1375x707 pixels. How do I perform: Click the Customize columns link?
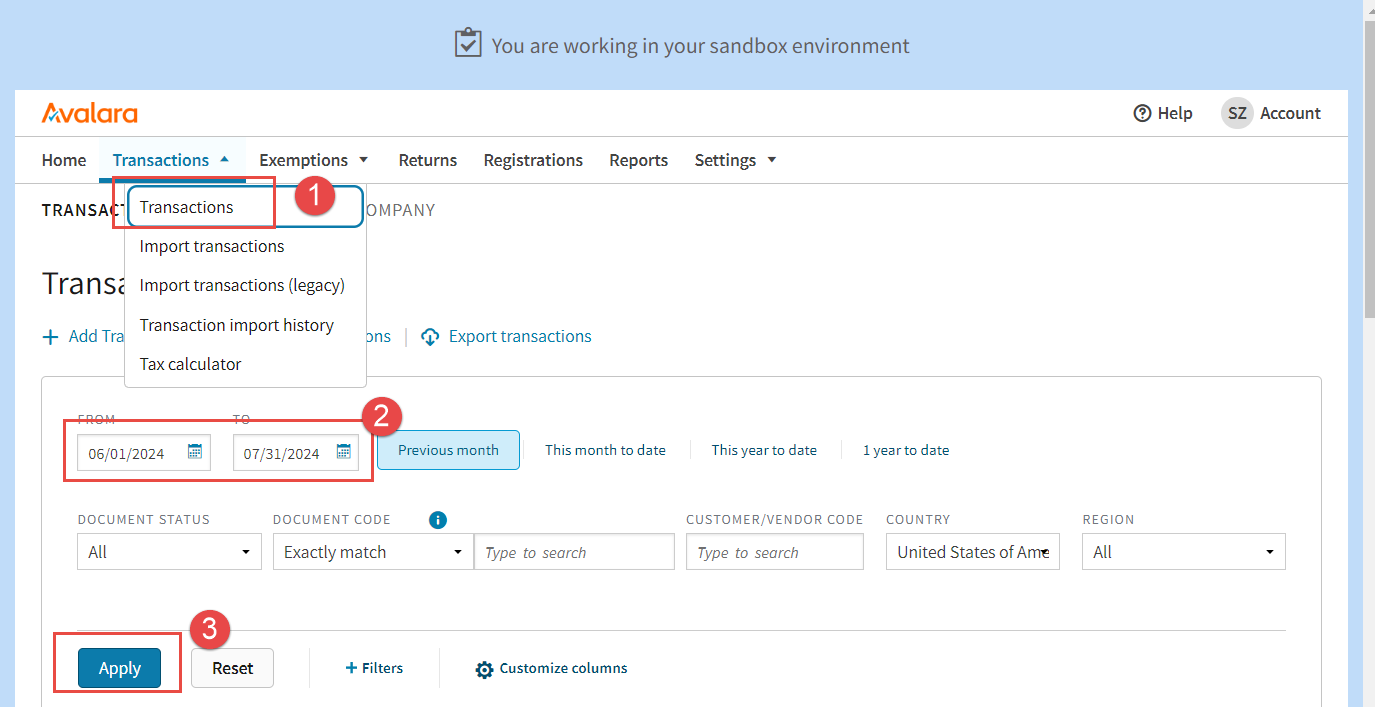coord(563,668)
